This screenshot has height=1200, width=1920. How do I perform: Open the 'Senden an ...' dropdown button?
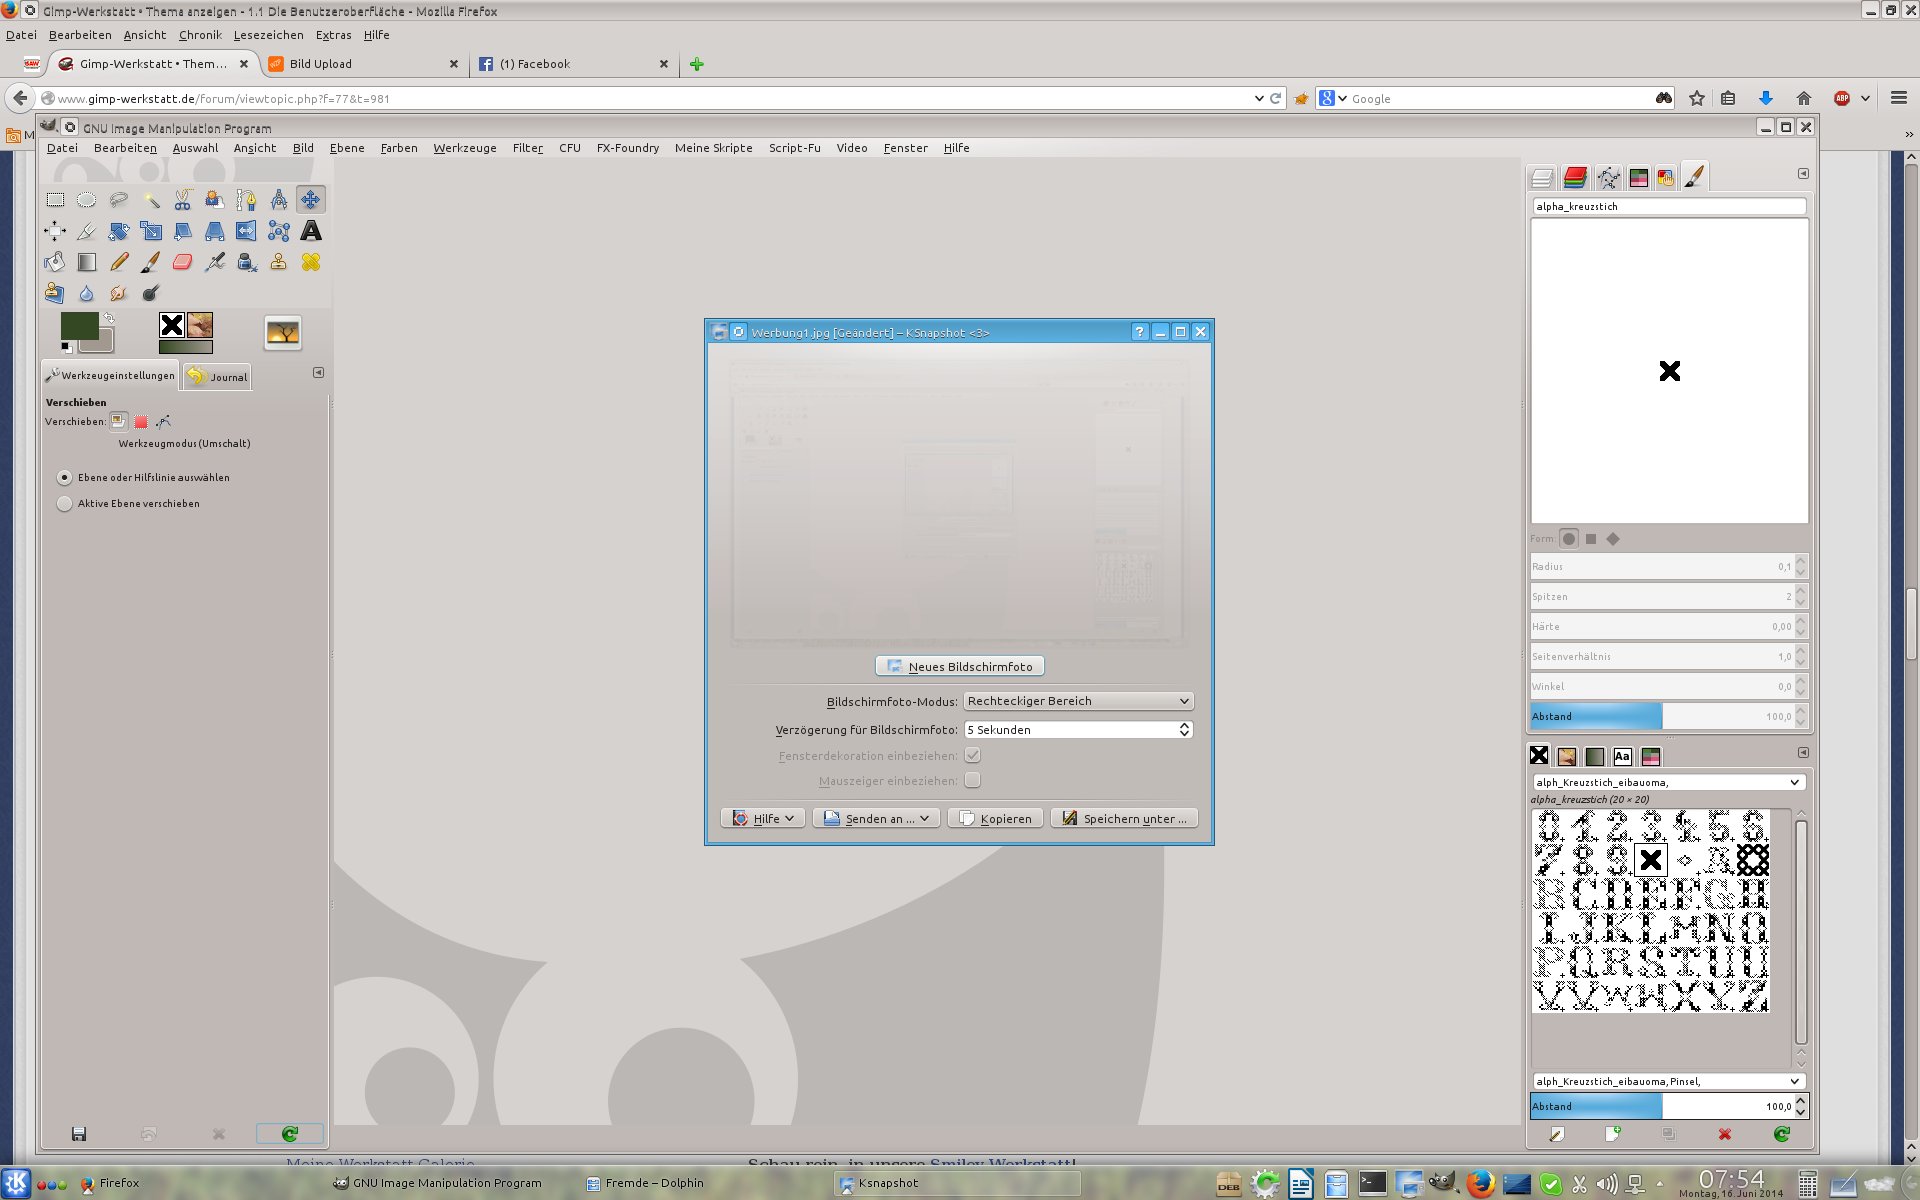(x=876, y=818)
